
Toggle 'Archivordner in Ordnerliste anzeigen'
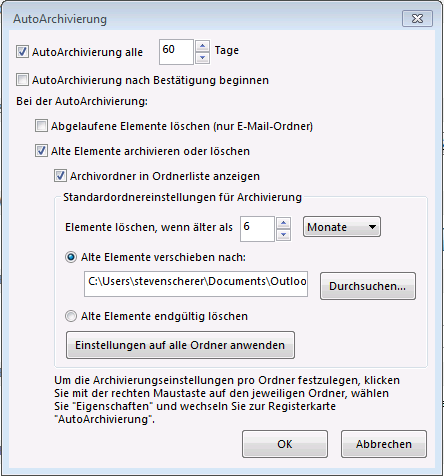(x=60, y=176)
